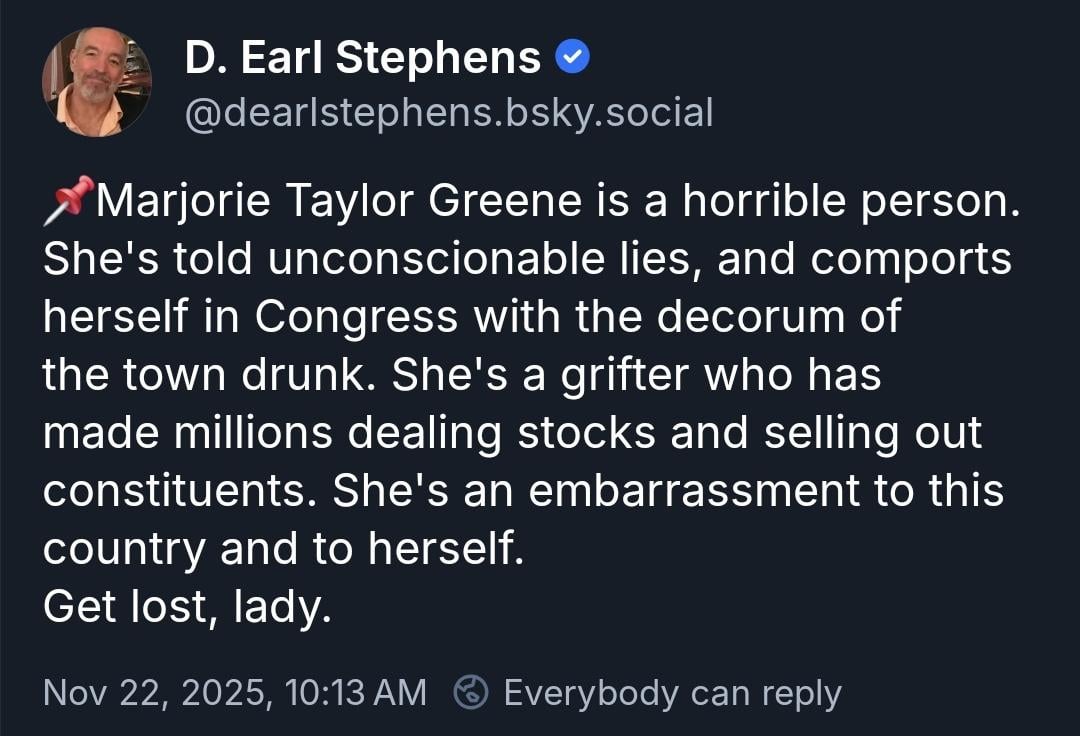Open D. Earl Stephens' profile avatar
Screen dimensions: 1080x736
(97, 82)
